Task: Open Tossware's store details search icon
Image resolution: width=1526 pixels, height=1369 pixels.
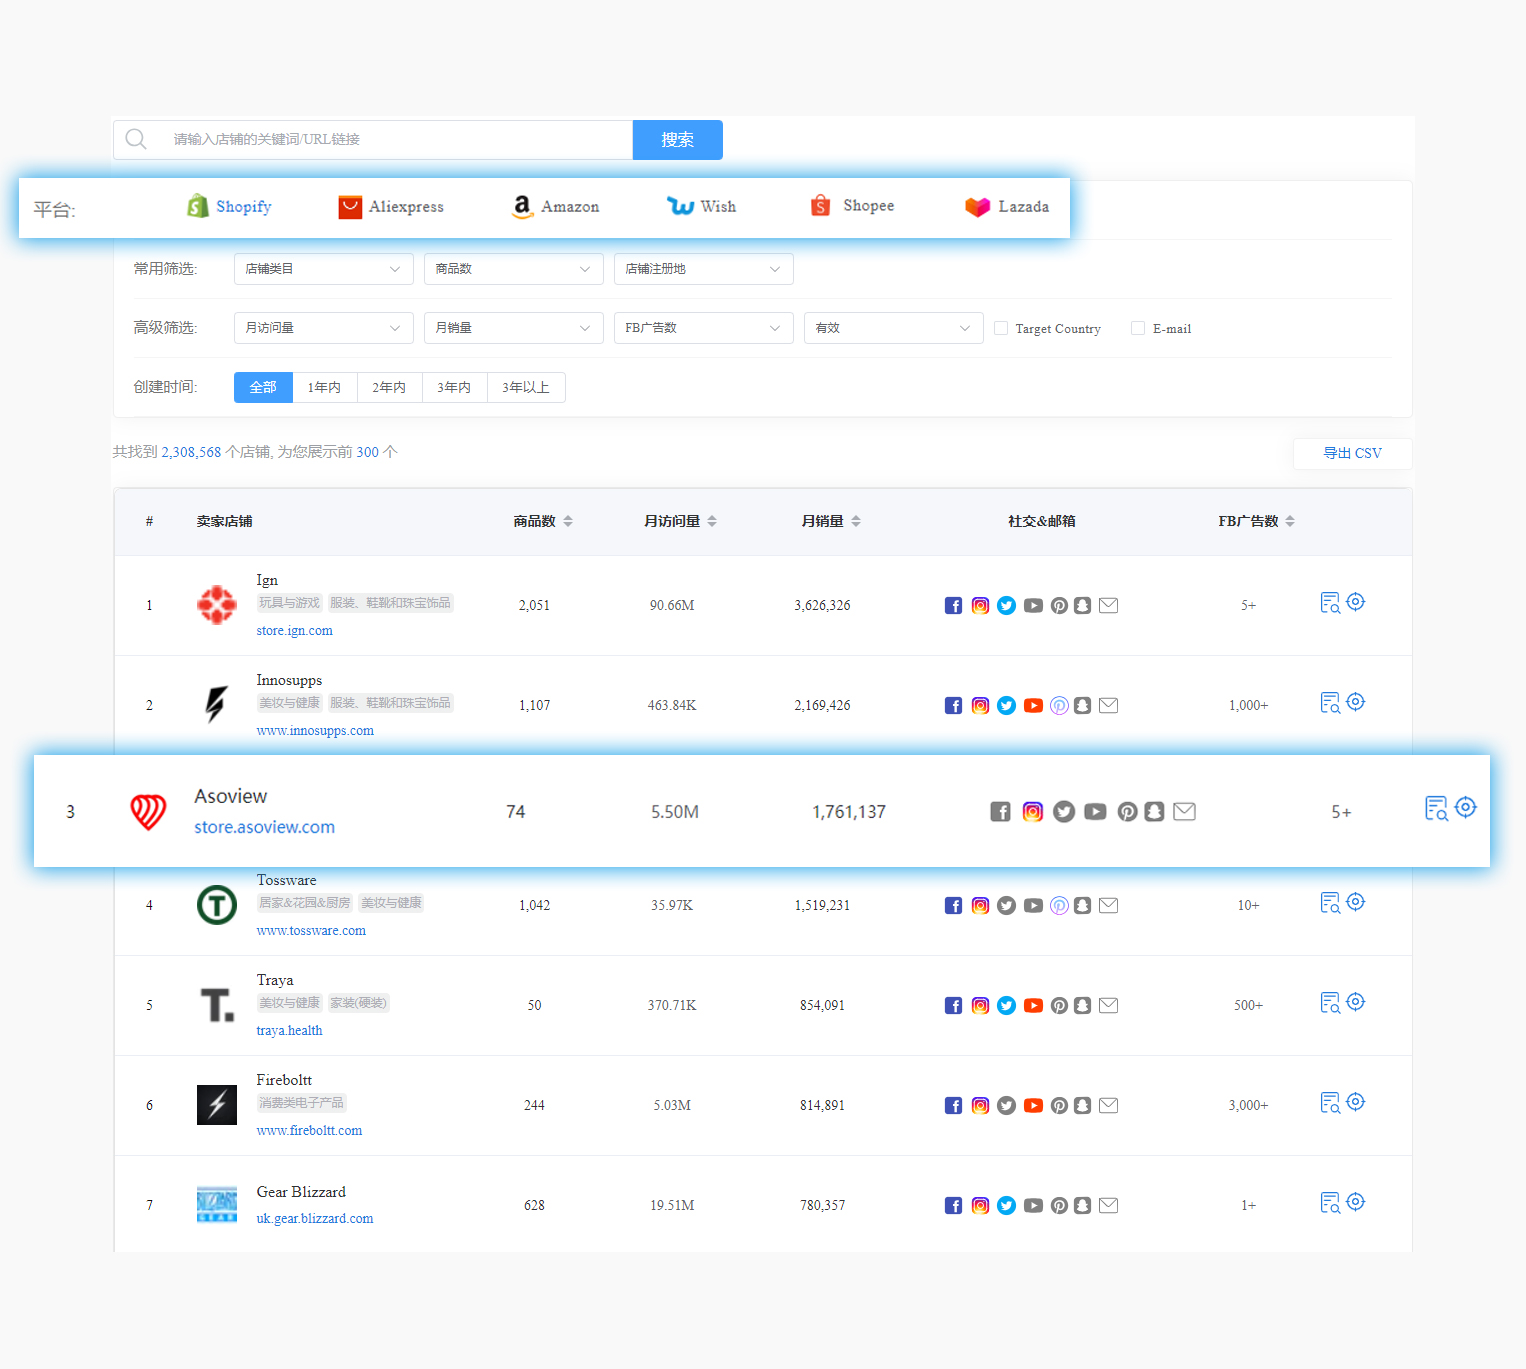Action: [1330, 903]
